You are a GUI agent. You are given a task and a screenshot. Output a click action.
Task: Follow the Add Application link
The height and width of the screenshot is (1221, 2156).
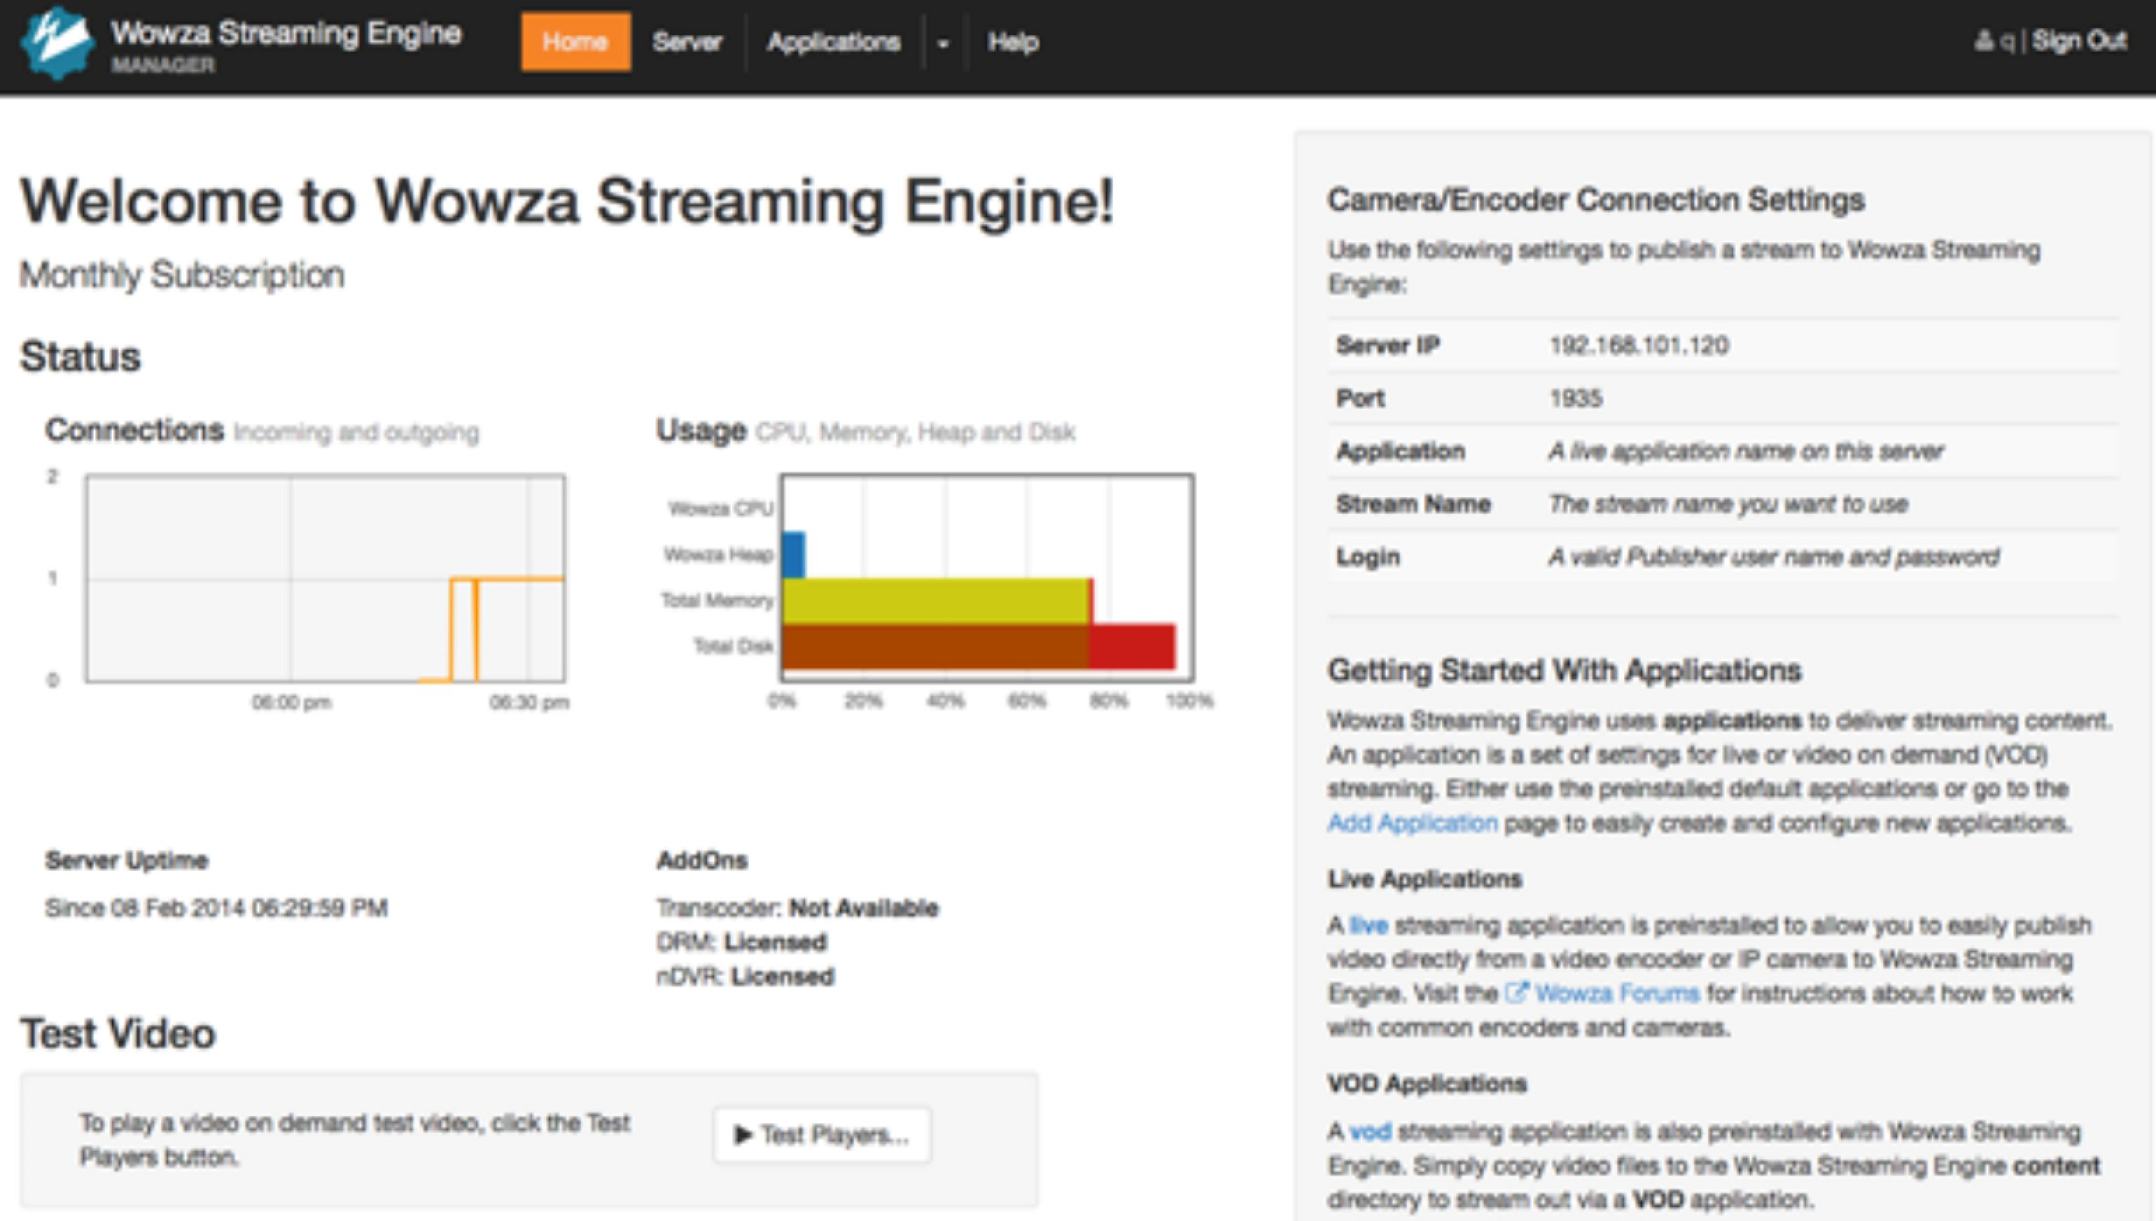tap(1412, 823)
